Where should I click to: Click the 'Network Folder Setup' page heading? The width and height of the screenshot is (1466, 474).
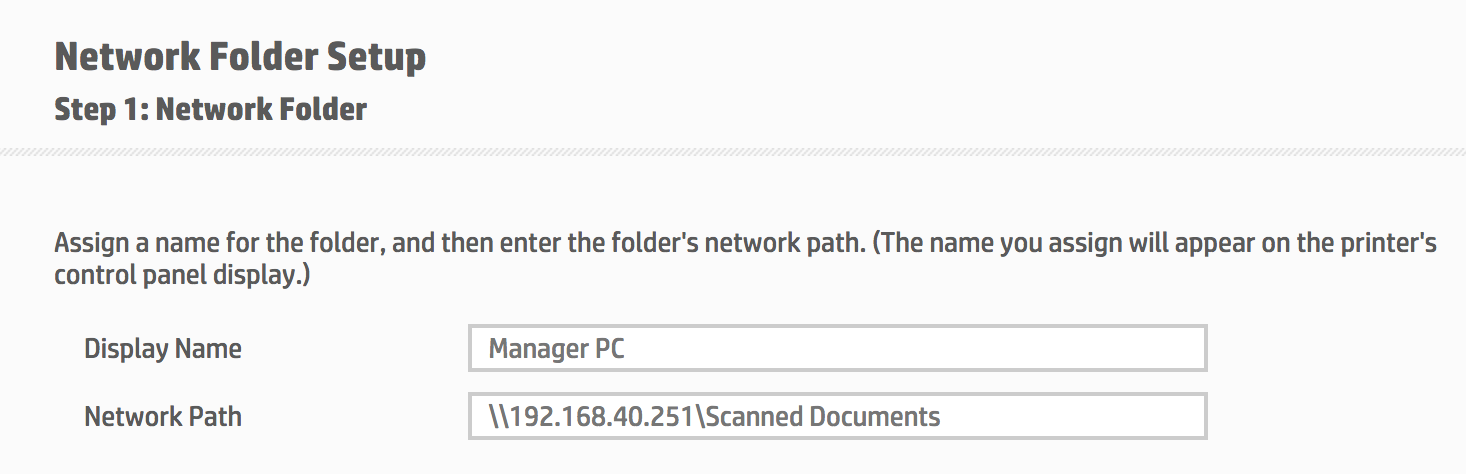(240, 56)
